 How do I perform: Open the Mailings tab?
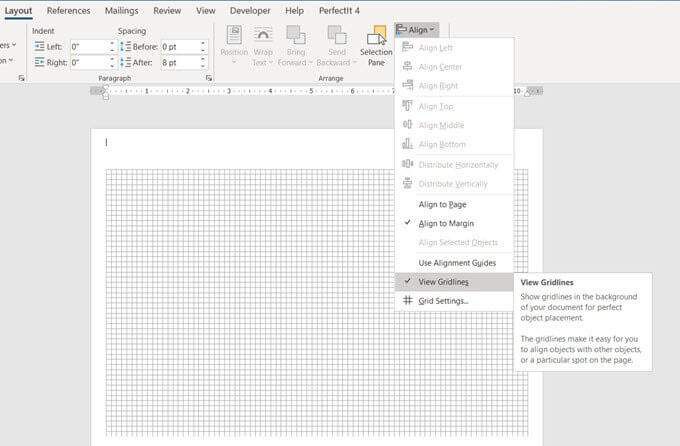121,11
